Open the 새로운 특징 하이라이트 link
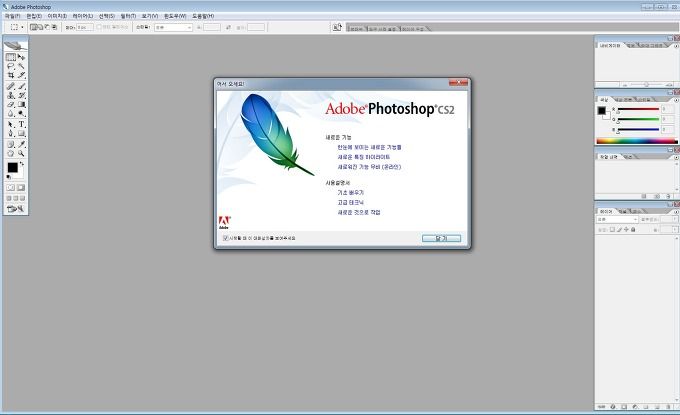 point(364,157)
